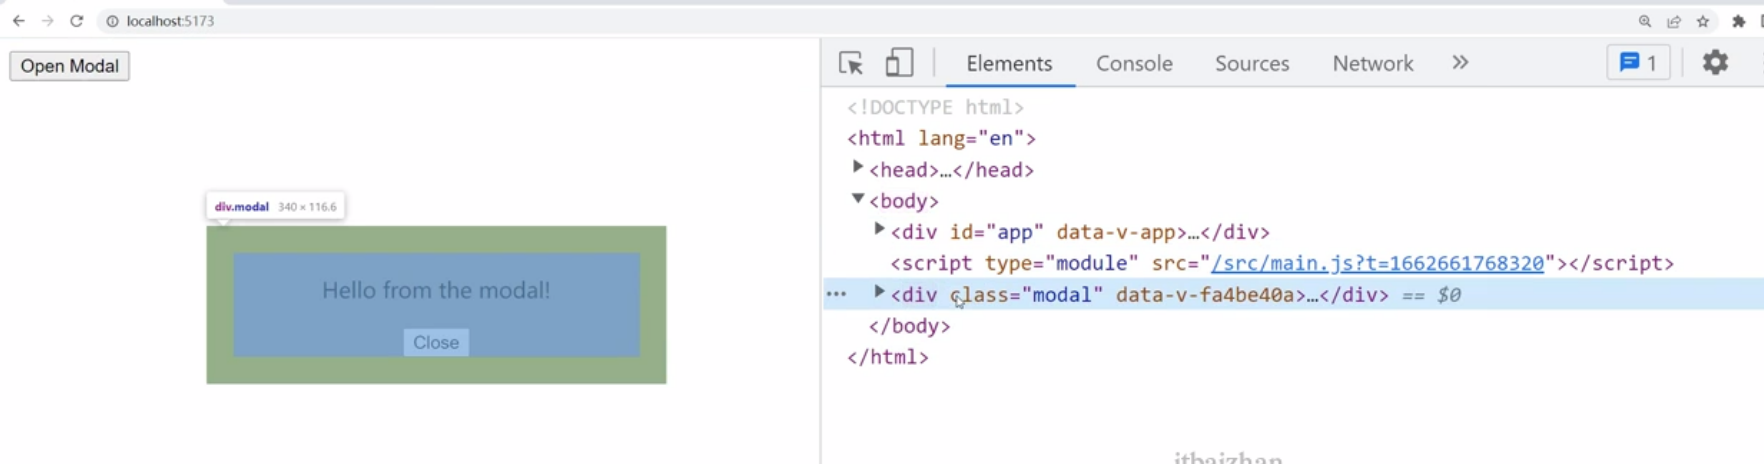This screenshot has width=1764, height=464.
Task: Click the issues counter badge
Action: coord(1638,63)
